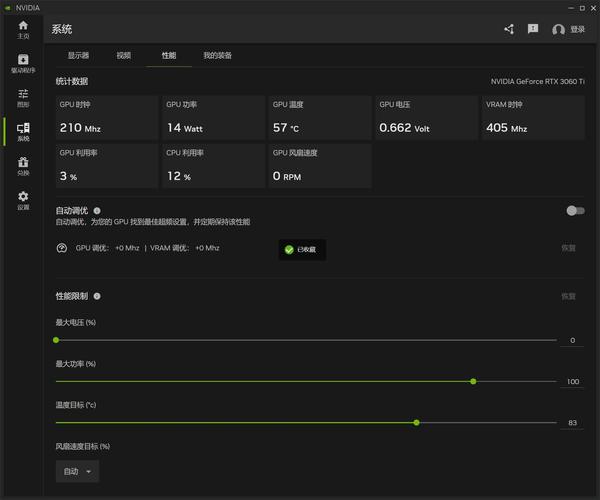
Task: Click the VRAM 时钟 405 Mhz card
Action: click(533, 118)
